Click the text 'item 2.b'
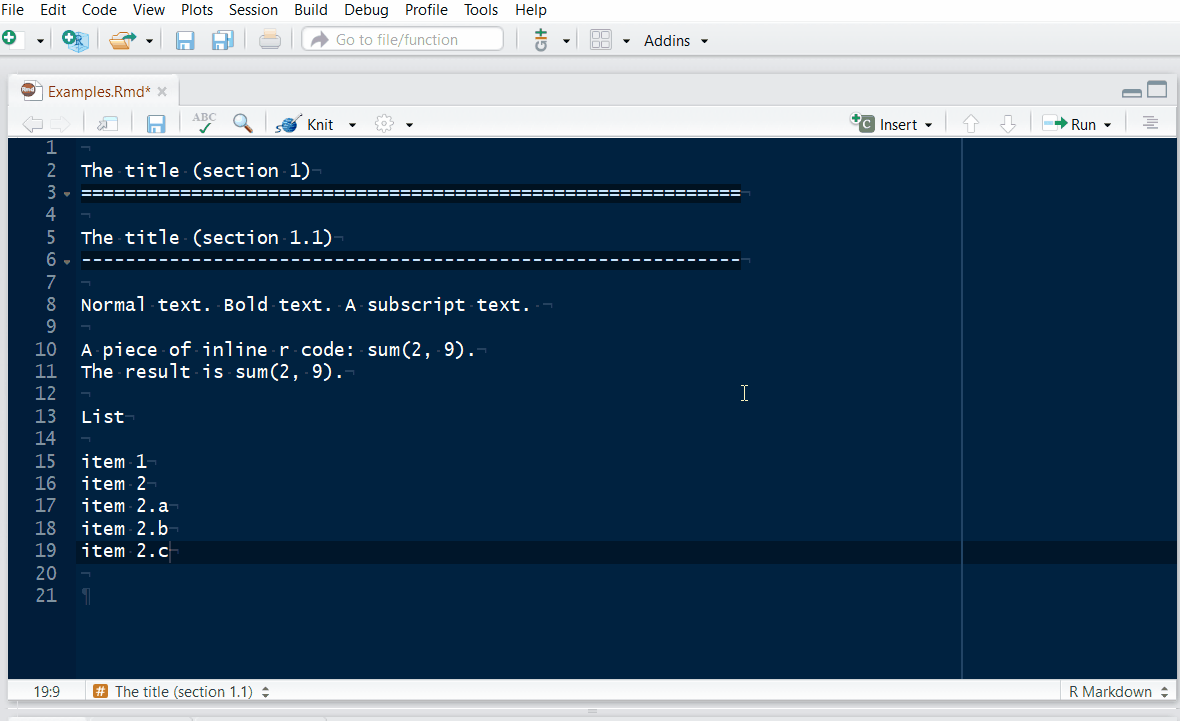The image size is (1180, 721). click(125, 528)
